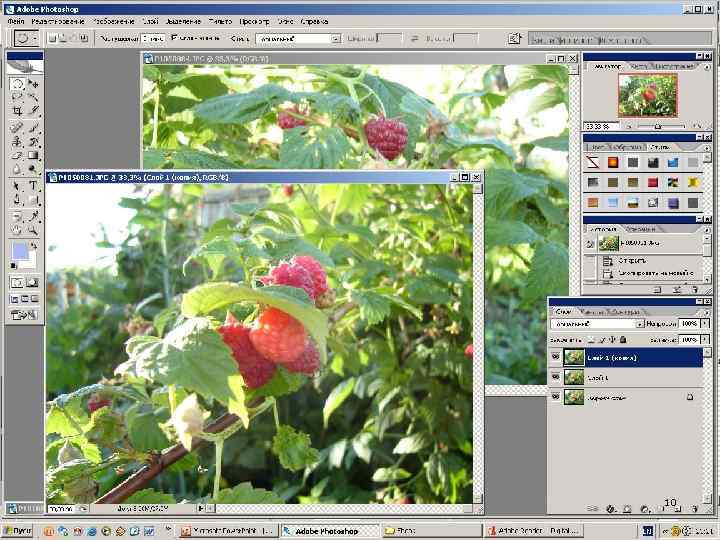720x540 pixels.
Task: Open status bar info arrow in front document
Action: pos(201,508)
